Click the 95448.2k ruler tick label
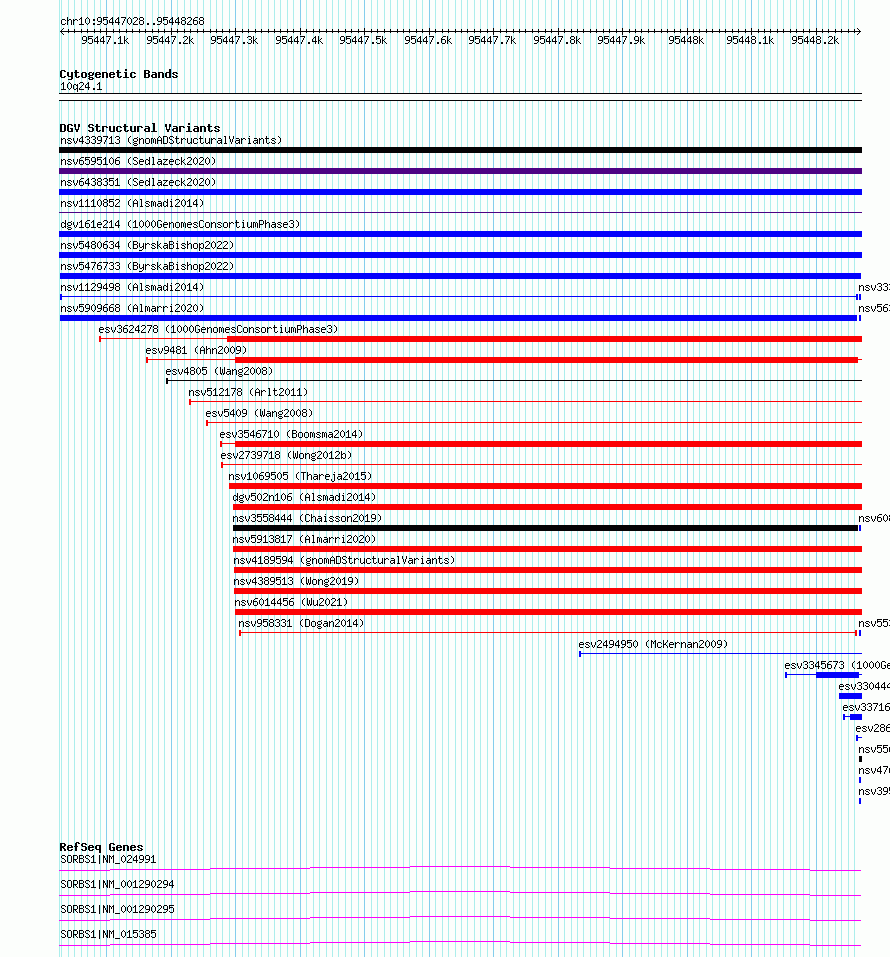Viewport: 890px width, 957px height. click(x=816, y=40)
